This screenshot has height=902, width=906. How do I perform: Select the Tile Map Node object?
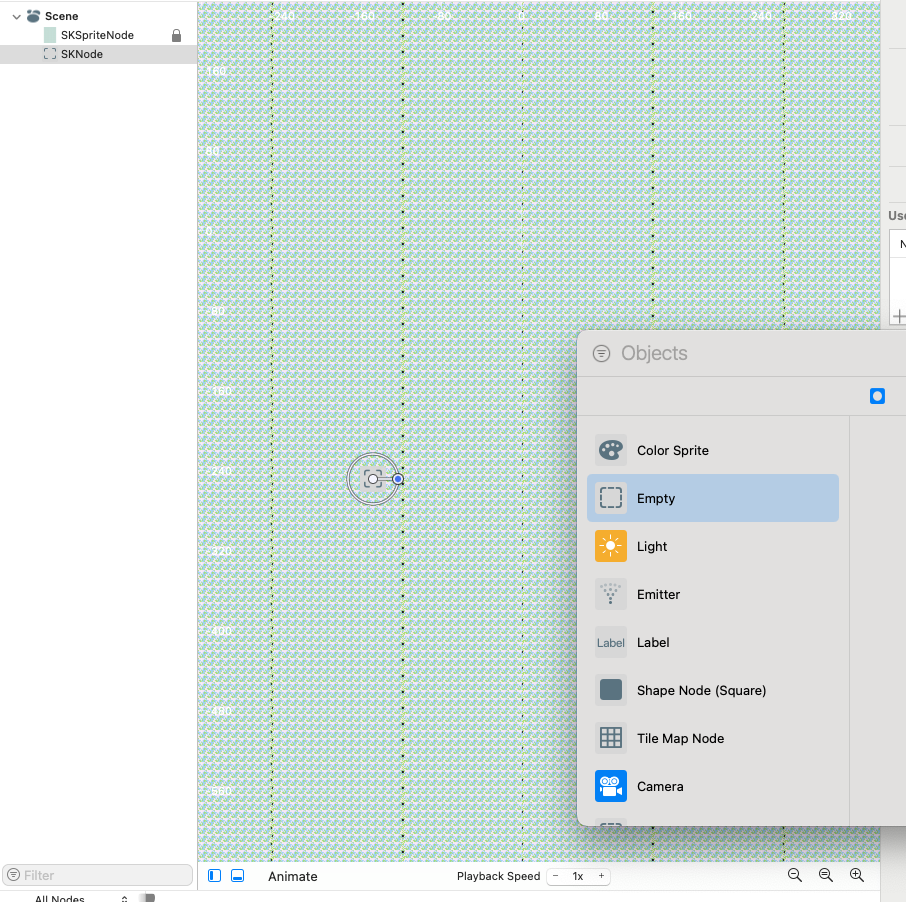tap(679, 738)
